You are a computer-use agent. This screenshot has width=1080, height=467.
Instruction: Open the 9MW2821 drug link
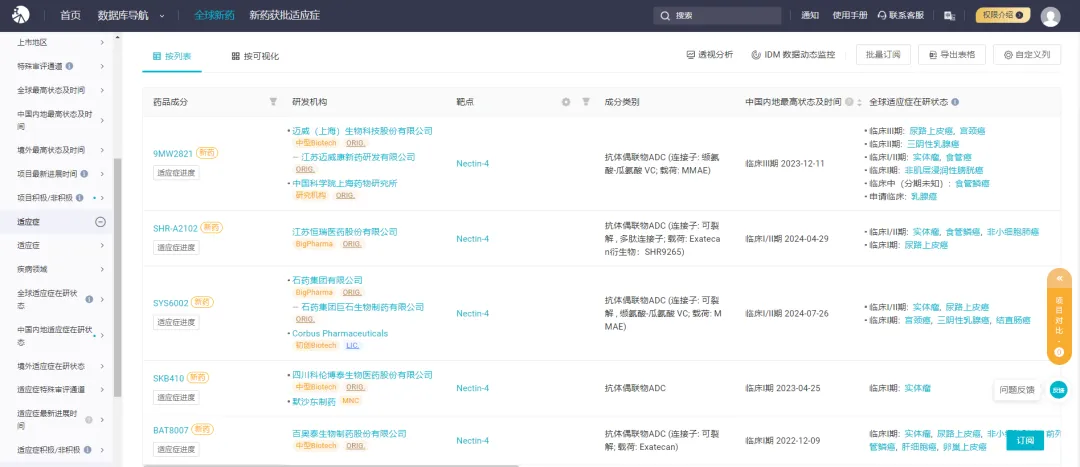[172, 154]
